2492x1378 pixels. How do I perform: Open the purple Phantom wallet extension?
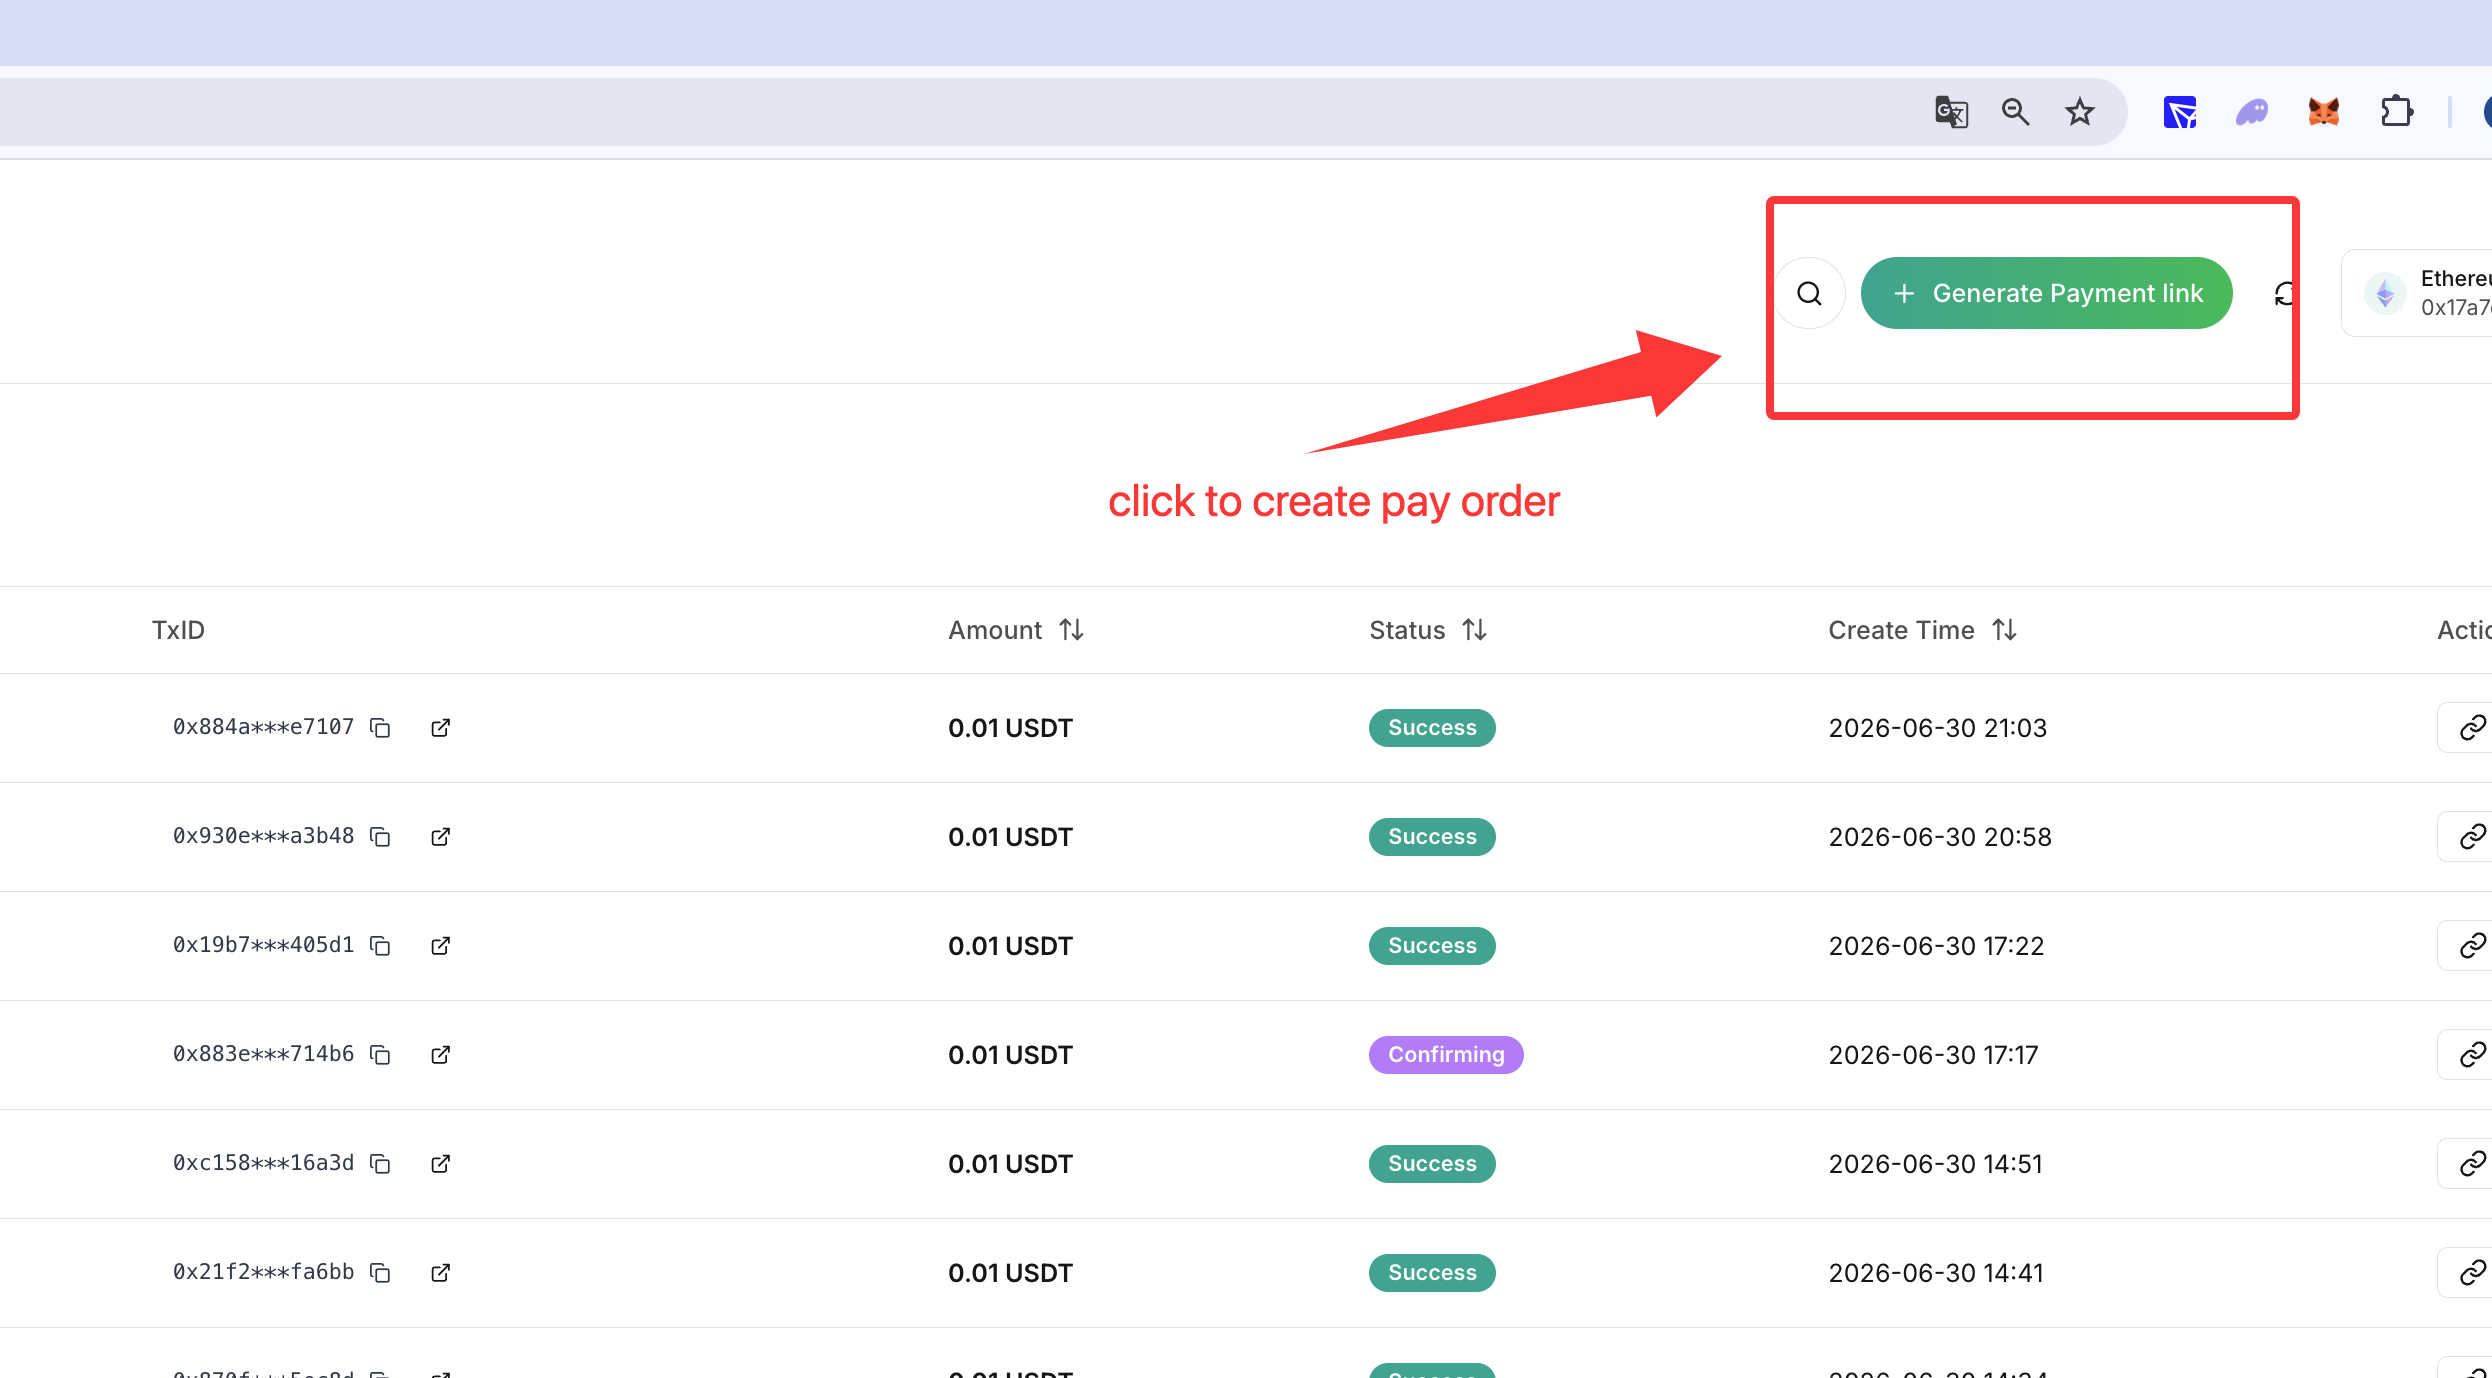(2252, 112)
